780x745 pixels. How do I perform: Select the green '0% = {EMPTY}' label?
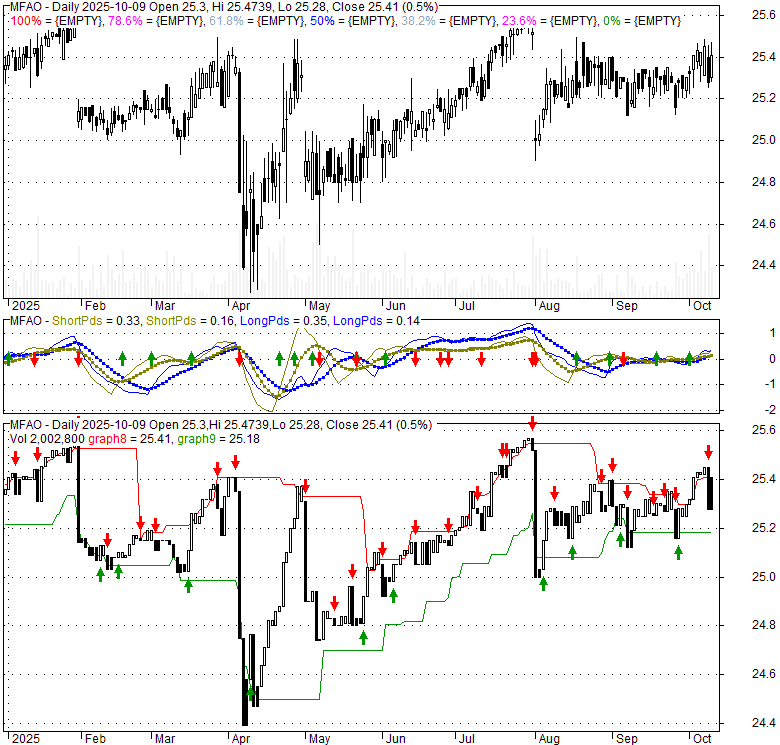(x=642, y=21)
